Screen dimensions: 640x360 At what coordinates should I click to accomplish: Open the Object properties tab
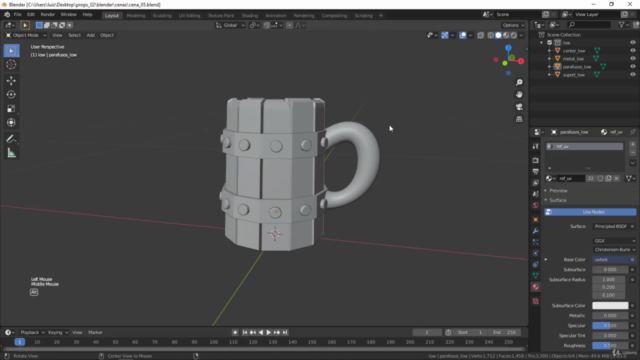pyautogui.click(x=536, y=220)
